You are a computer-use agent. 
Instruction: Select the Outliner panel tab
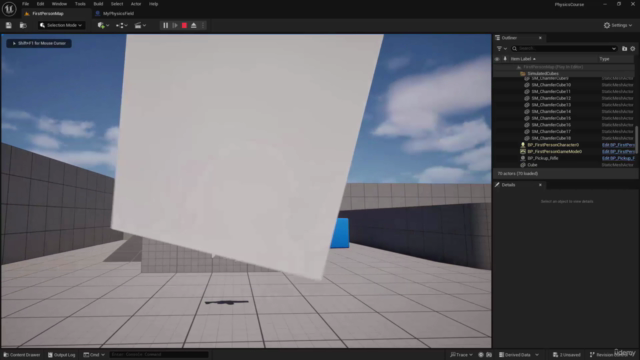(509, 38)
